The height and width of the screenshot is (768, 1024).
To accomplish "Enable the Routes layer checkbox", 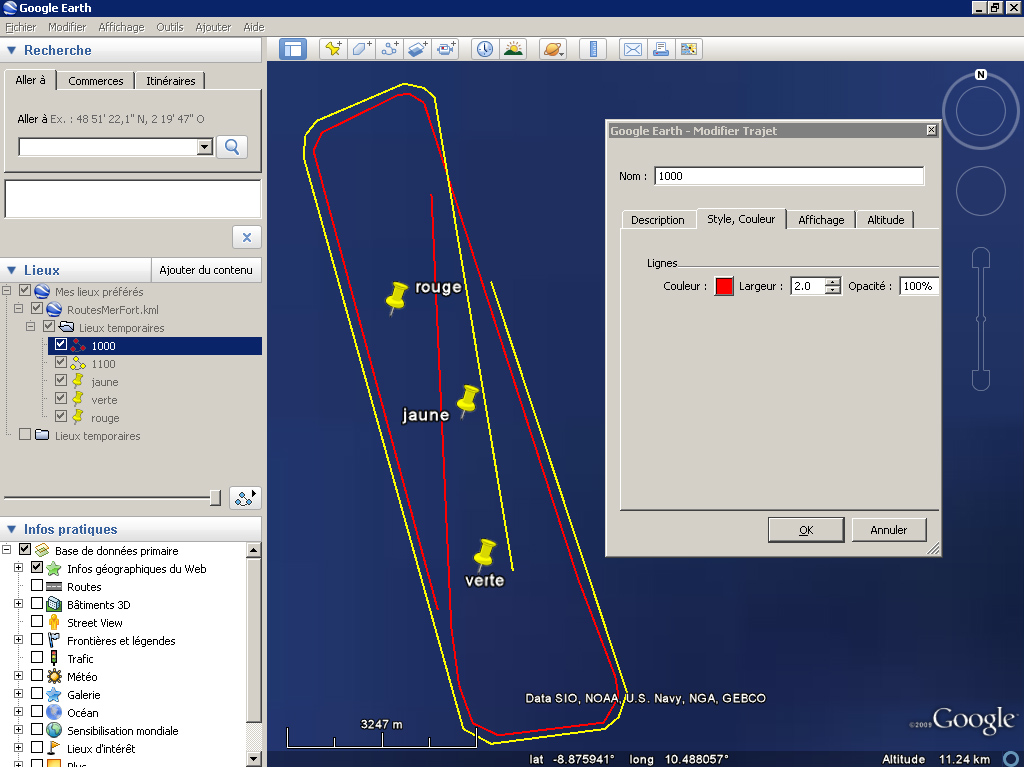I will [x=37, y=585].
